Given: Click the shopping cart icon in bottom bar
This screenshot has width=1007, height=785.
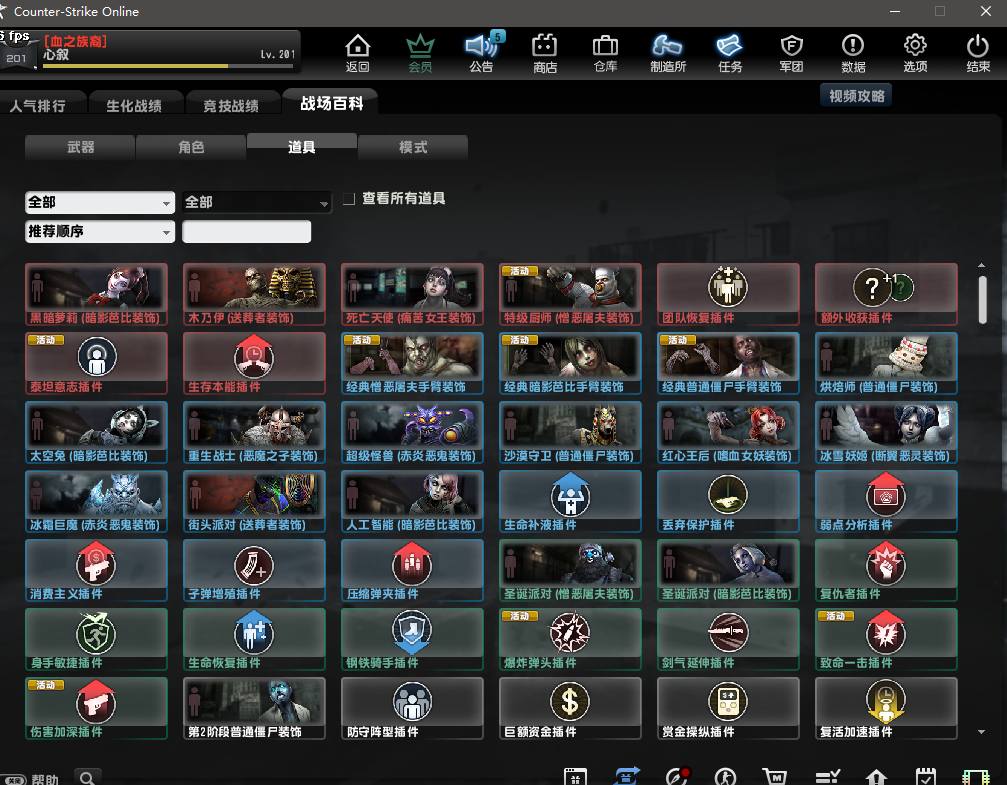Looking at the screenshot, I should point(775,777).
